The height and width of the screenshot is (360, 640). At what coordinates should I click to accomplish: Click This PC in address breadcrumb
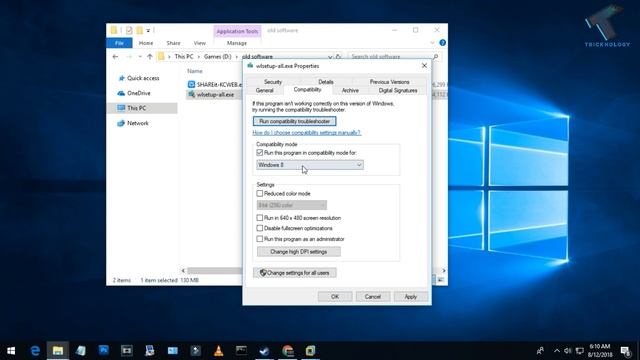pyautogui.click(x=184, y=57)
